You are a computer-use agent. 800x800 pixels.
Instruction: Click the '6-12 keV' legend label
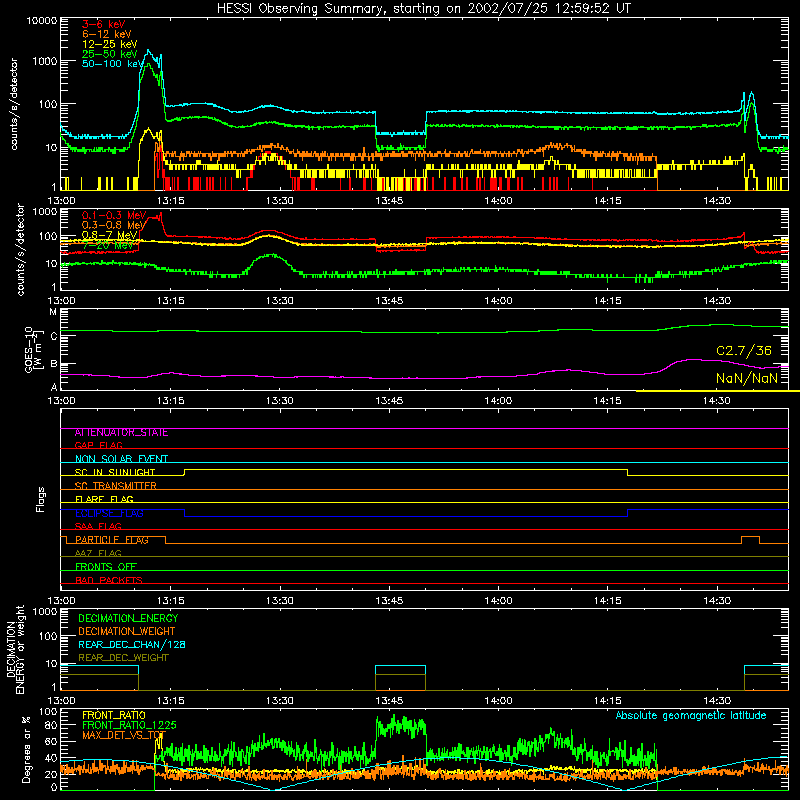coord(107,34)
